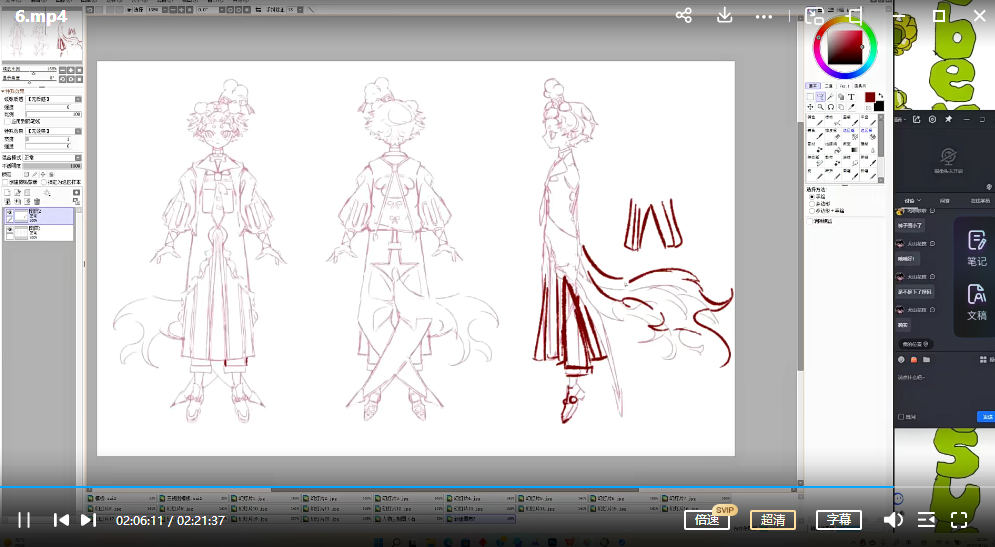Enter fullscreen mode for the video
The width and height of the screenshot is (995, 547).
959,520
